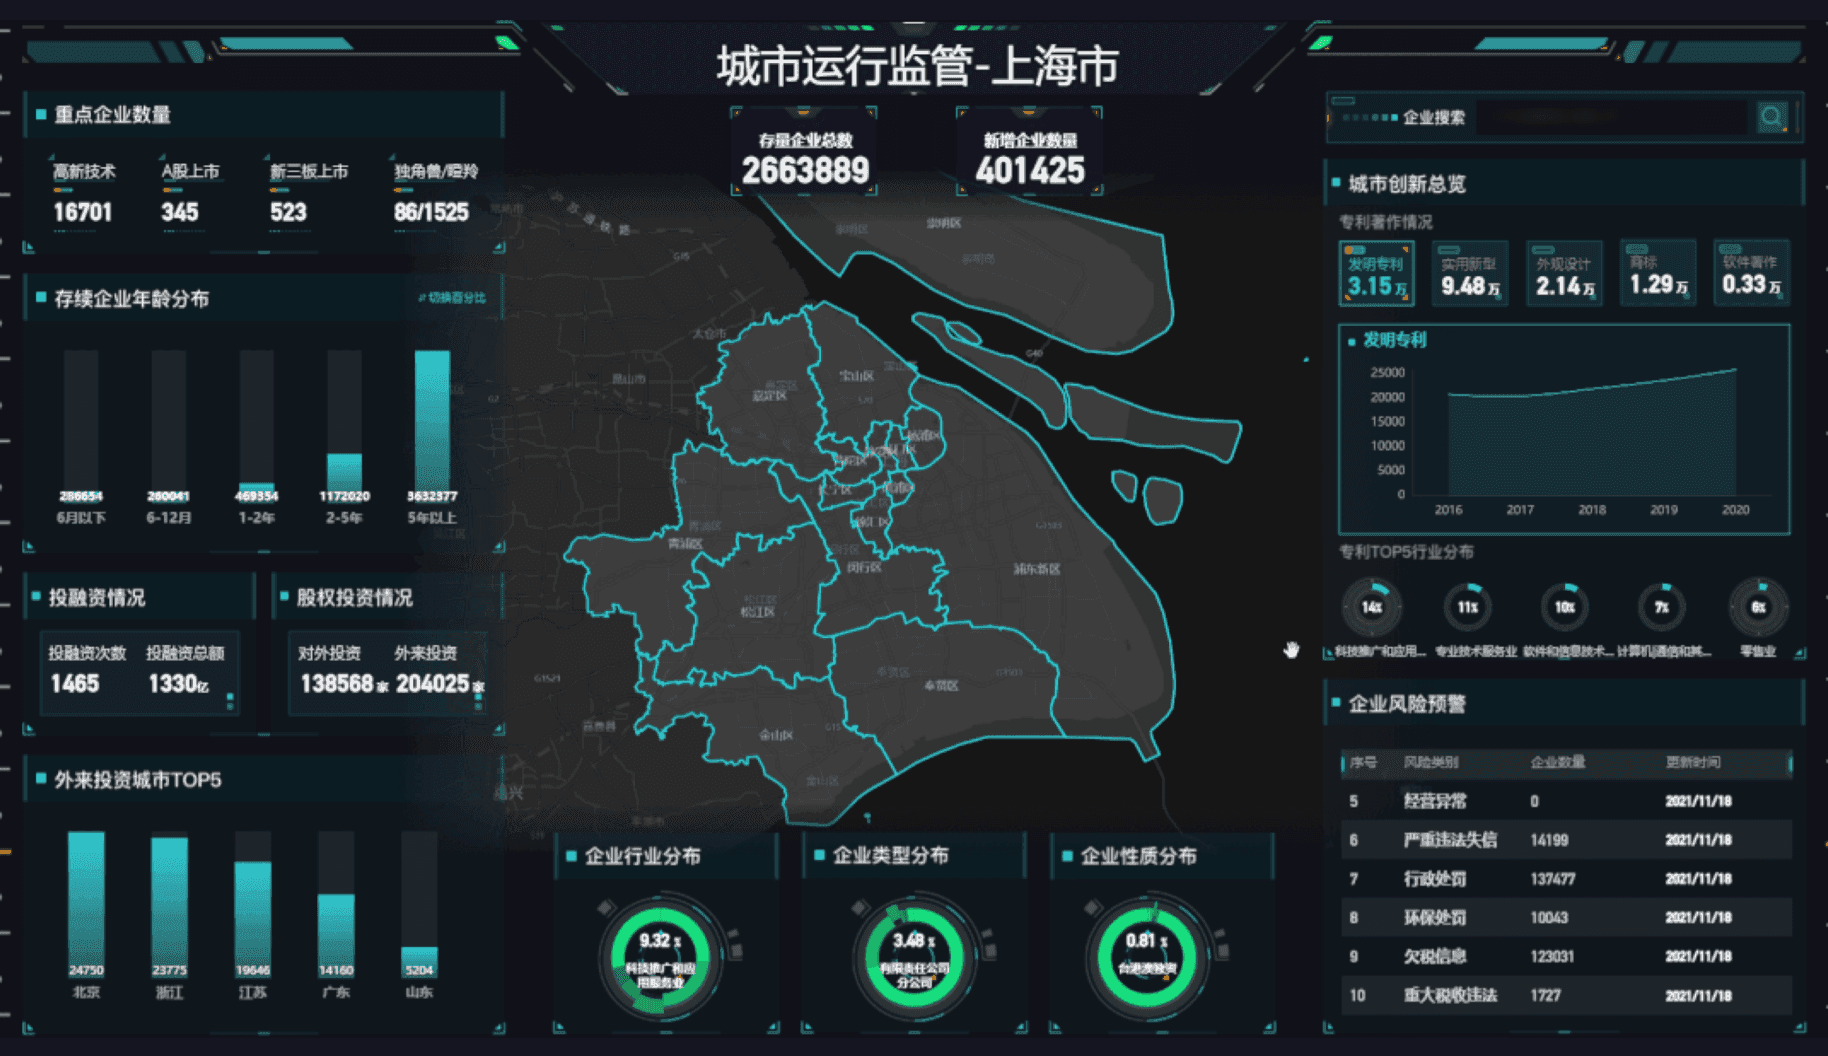Select 闵行区 district on the map
Image resolution: width=1828 pixels, height=1056 pixels.
coord(864,567)
